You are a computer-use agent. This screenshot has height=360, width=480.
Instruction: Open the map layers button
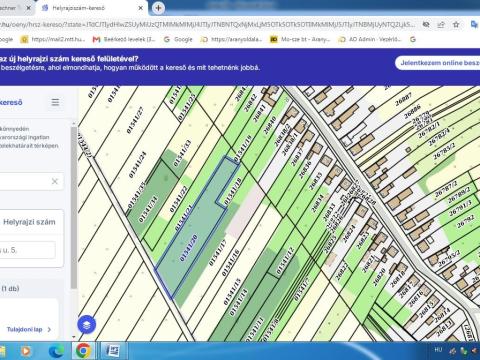tap(87, 325)
